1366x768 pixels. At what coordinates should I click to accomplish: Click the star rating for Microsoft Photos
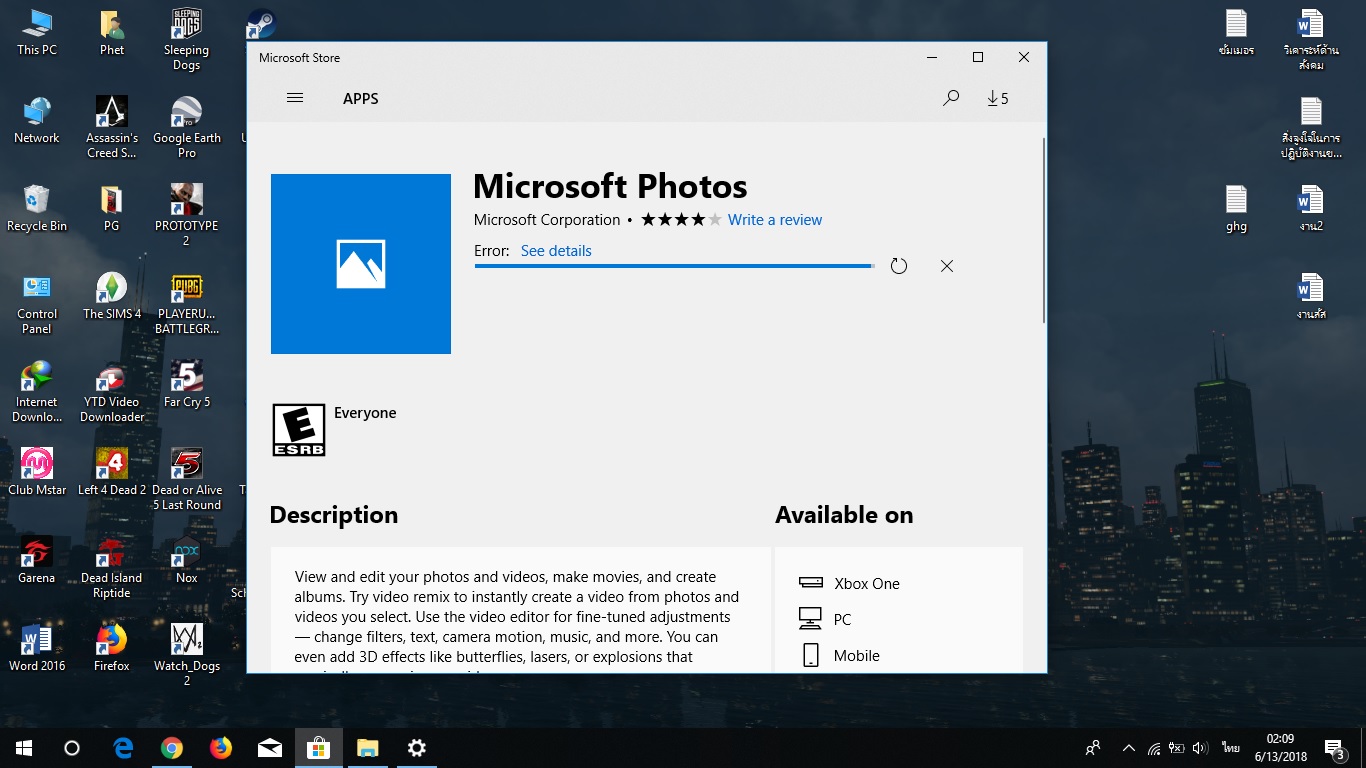click(681, 220)
